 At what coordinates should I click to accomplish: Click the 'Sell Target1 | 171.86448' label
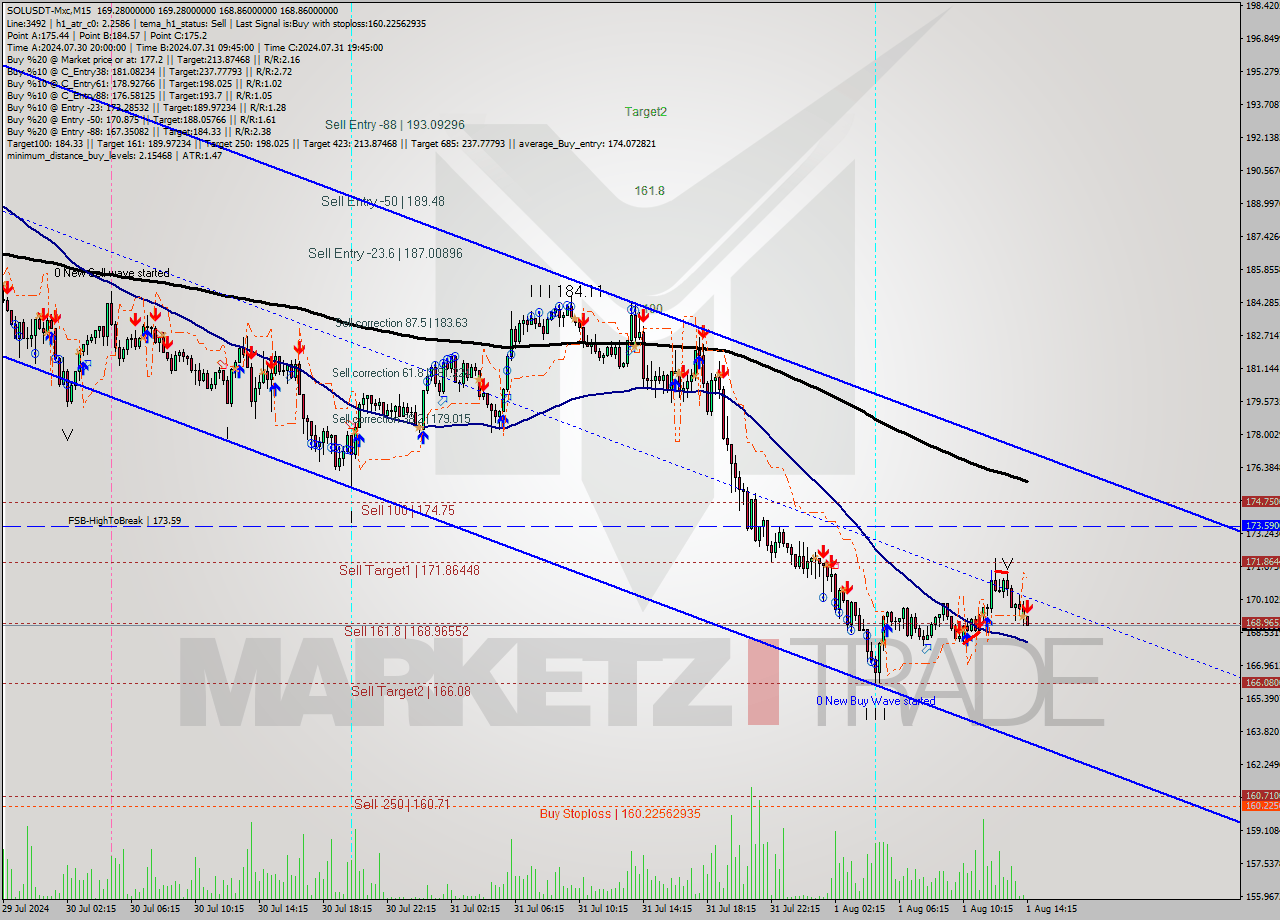click(x=409, y=570)
